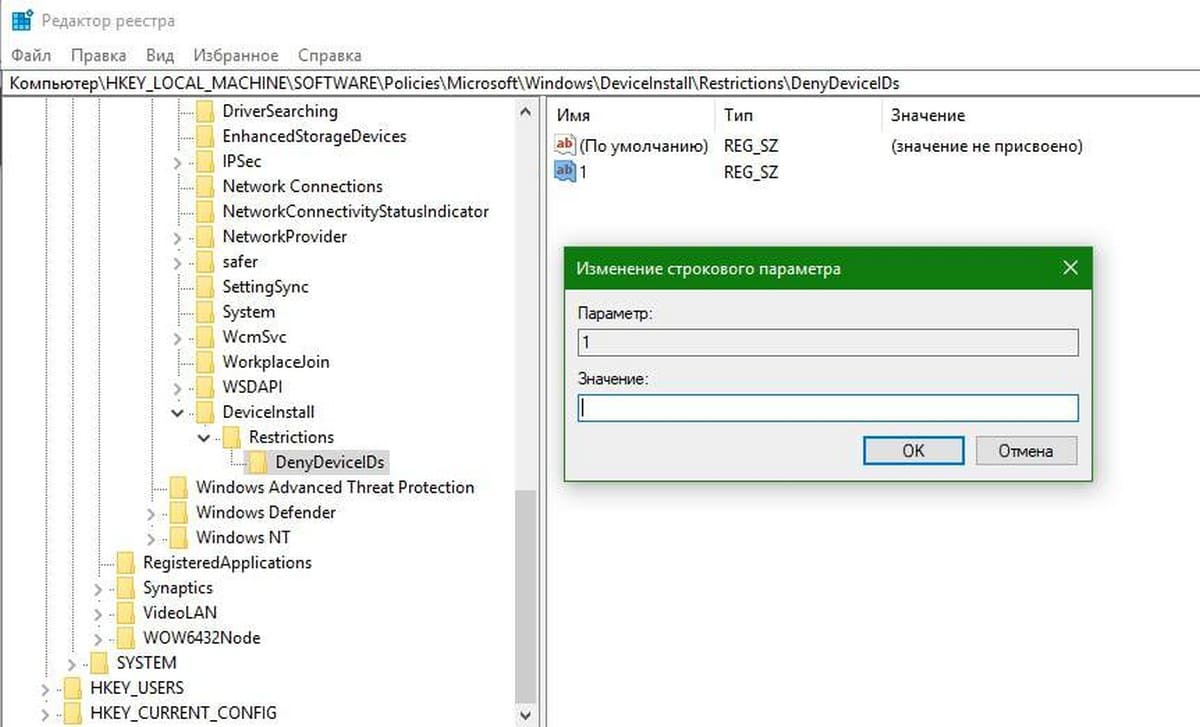Click OK in the string edit dialog
This screenshot has height=727, width=1200.
click(x=913, y=451)
